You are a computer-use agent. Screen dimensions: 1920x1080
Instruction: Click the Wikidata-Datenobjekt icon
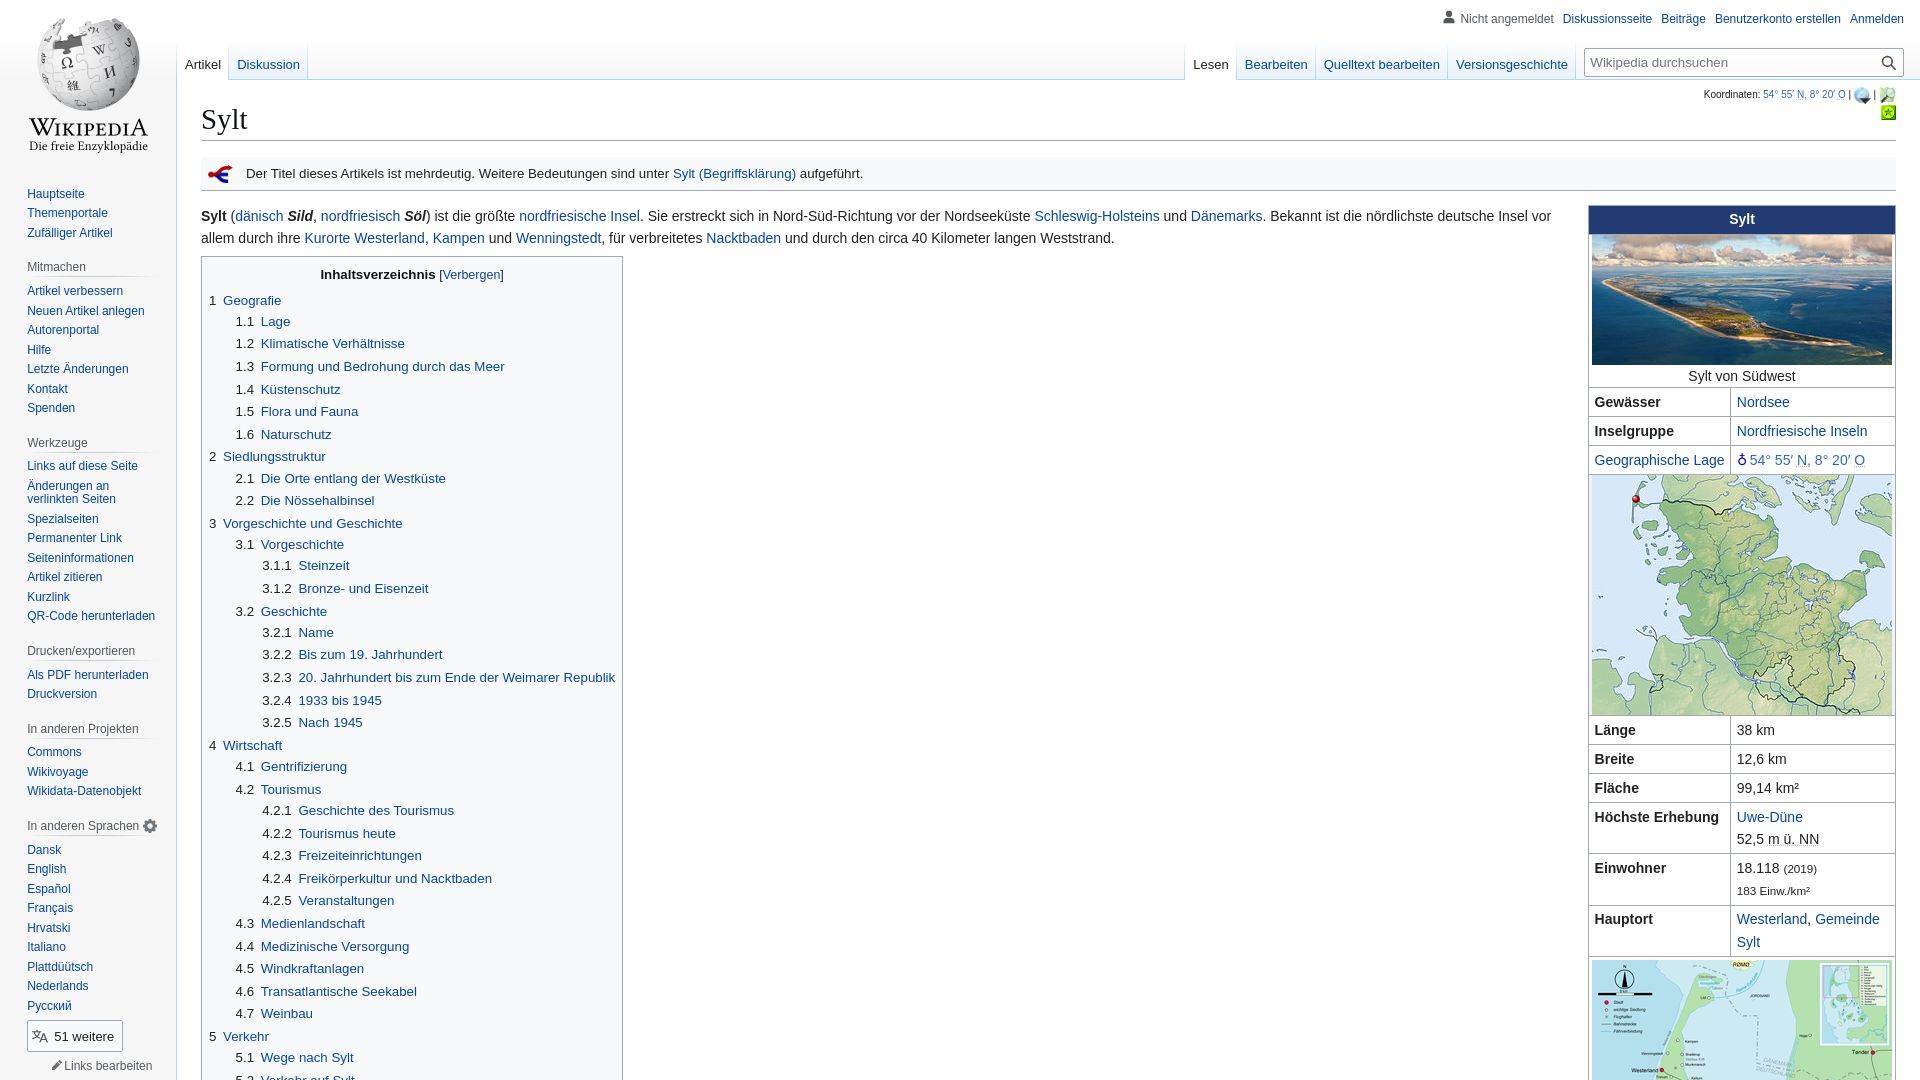point(83,790)
